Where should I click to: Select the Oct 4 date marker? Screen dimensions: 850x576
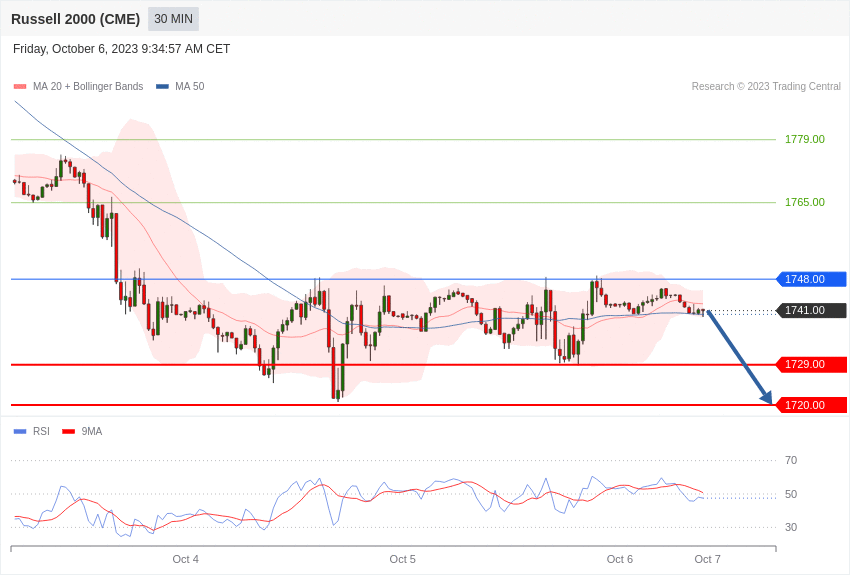[x=185, y=559]
